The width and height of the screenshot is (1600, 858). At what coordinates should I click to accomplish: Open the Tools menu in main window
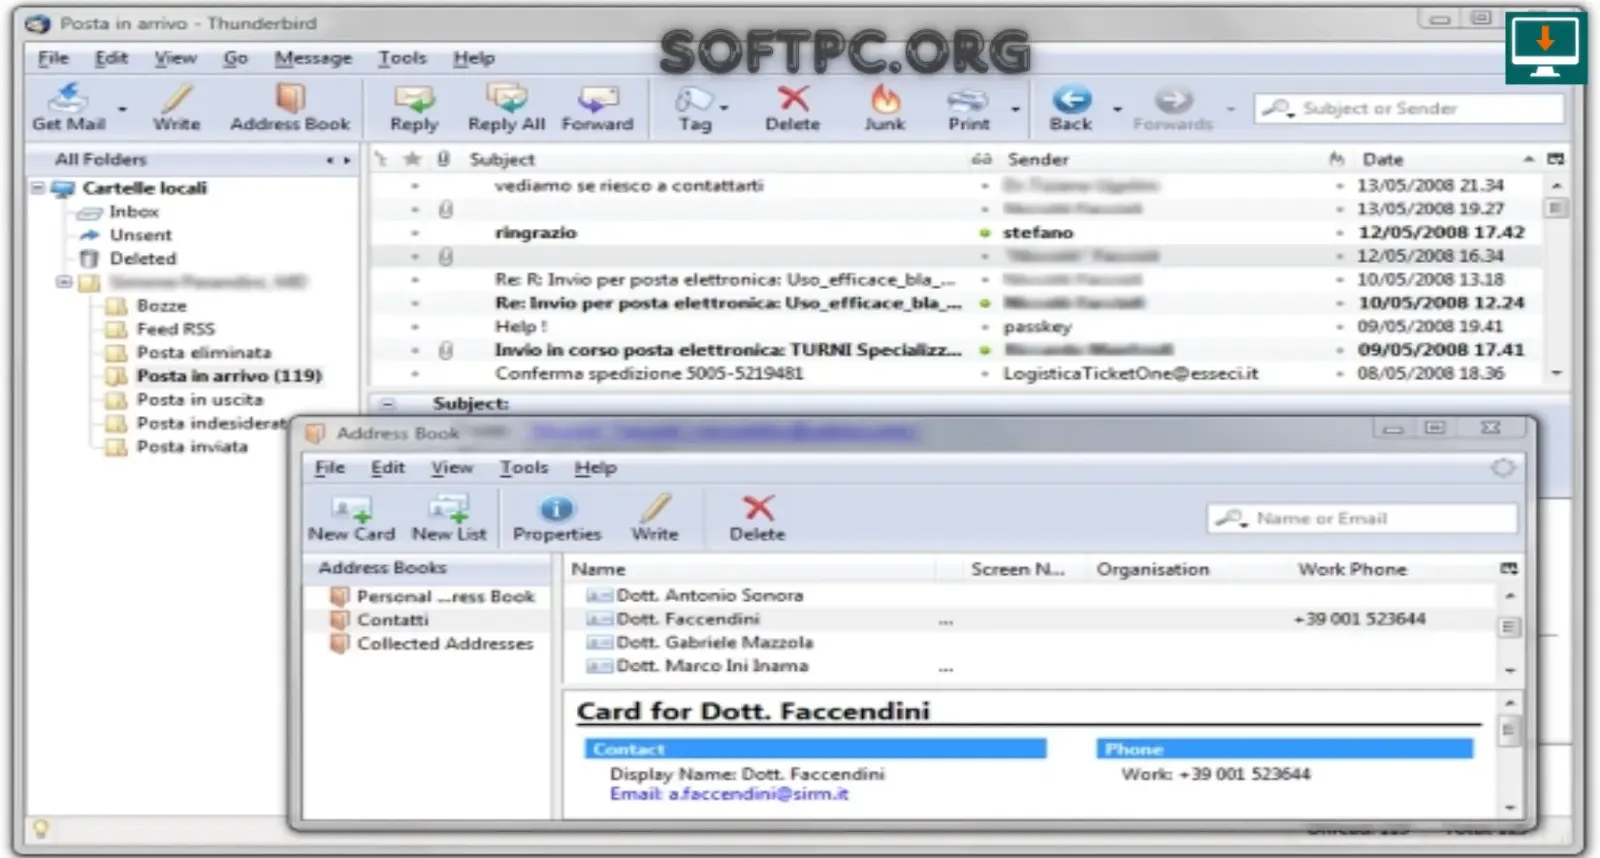tap(402, 58)
